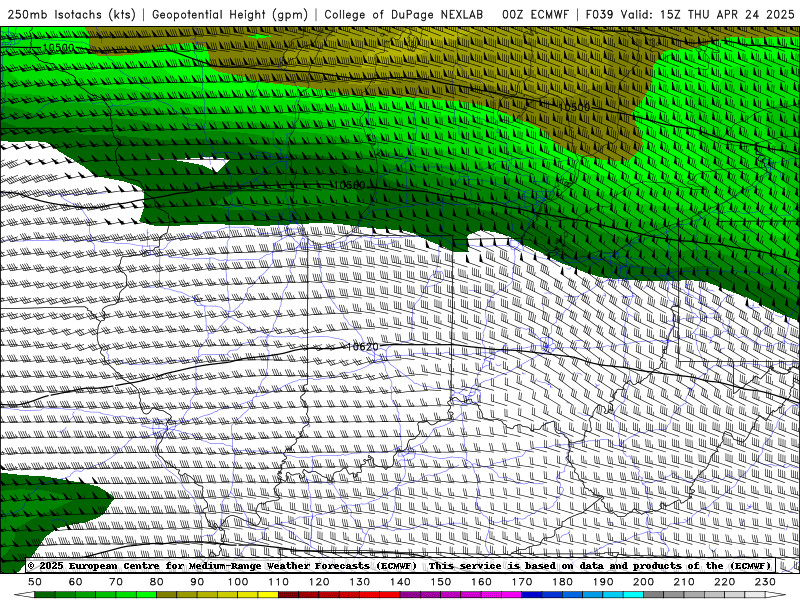Click the 190 value on the color scale
Screen dimensions: 800x600
click(603, 582)
